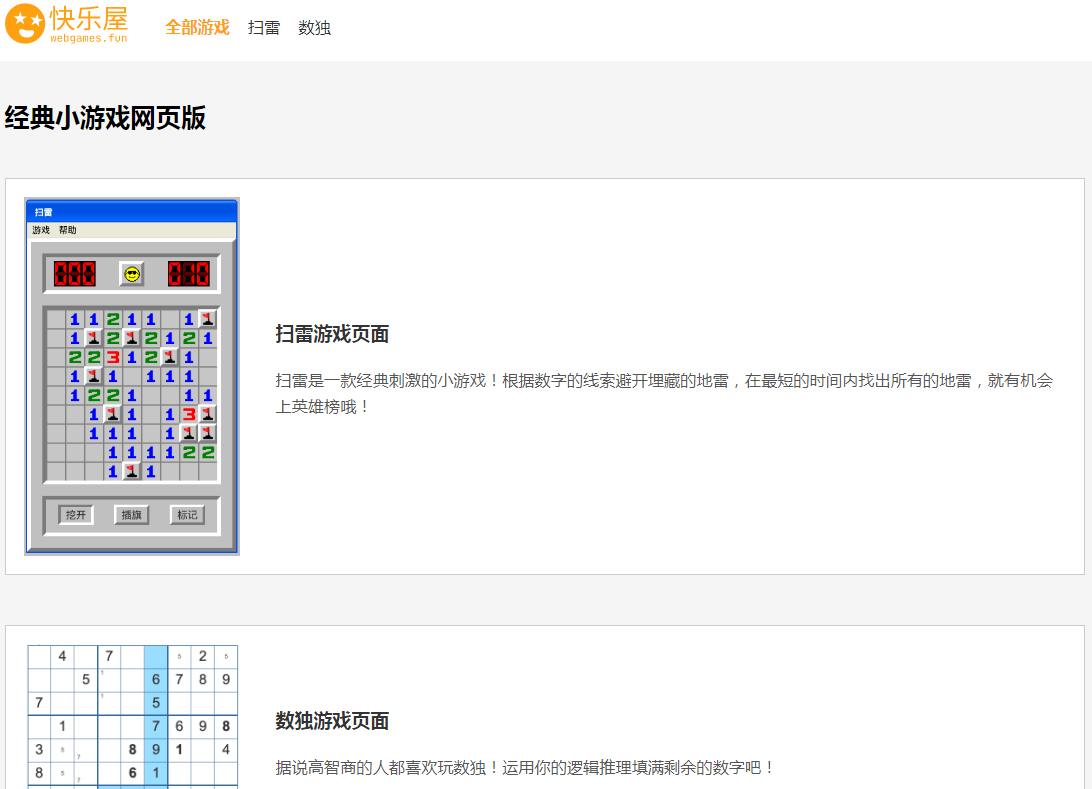Go to 数独 in the top navigation
The image size is (1092, 789).
pyautogui.click(x=314, y=28)
